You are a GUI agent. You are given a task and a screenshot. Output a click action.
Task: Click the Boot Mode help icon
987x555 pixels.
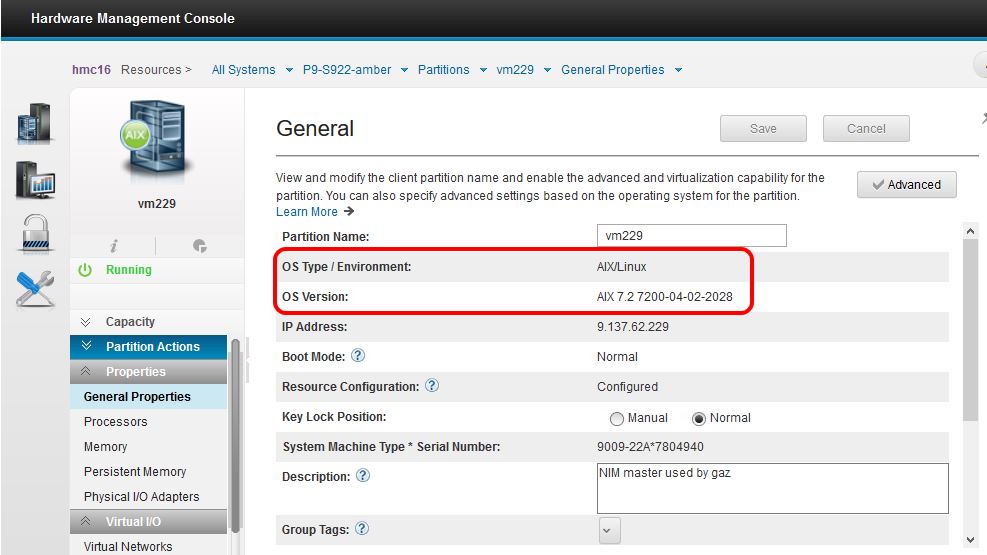coord(358,356)
